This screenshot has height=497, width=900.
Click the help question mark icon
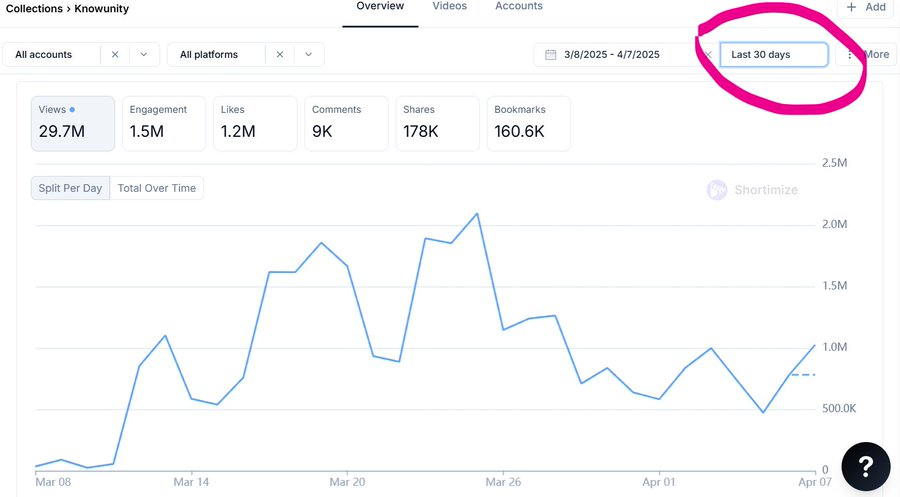coord(865,466)
